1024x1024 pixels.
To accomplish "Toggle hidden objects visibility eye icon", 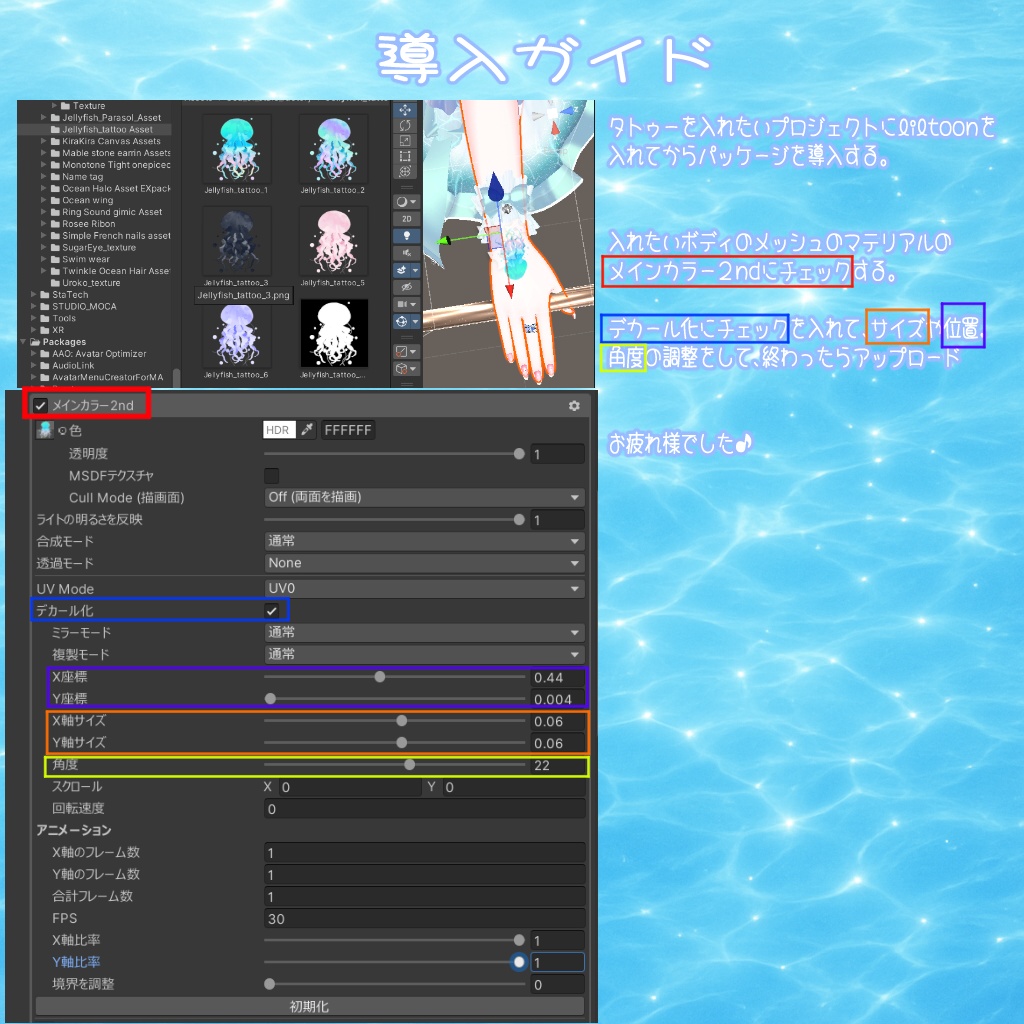I will click(406, 287).
